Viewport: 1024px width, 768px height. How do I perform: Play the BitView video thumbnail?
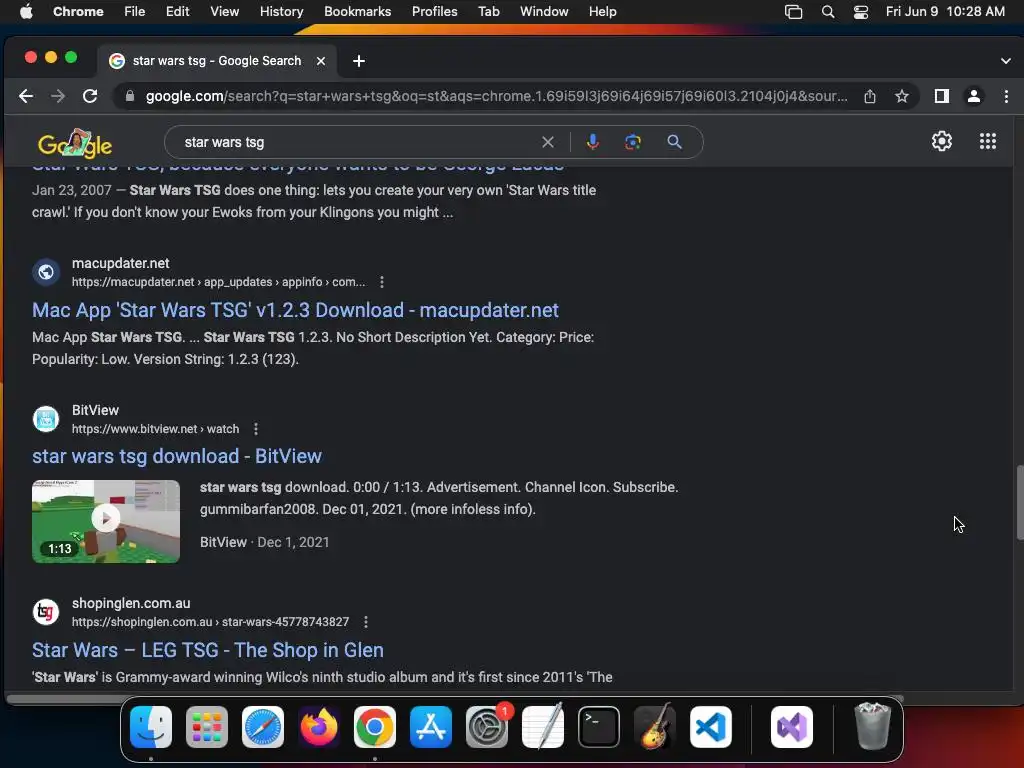(106, 521)
